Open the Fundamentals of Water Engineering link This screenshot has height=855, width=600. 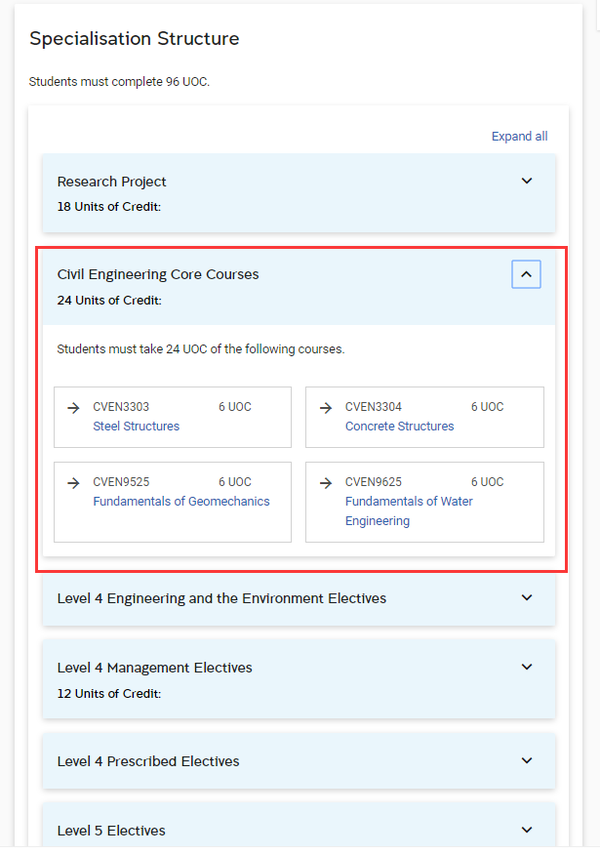pyautogui.click(x=409, y=511)
